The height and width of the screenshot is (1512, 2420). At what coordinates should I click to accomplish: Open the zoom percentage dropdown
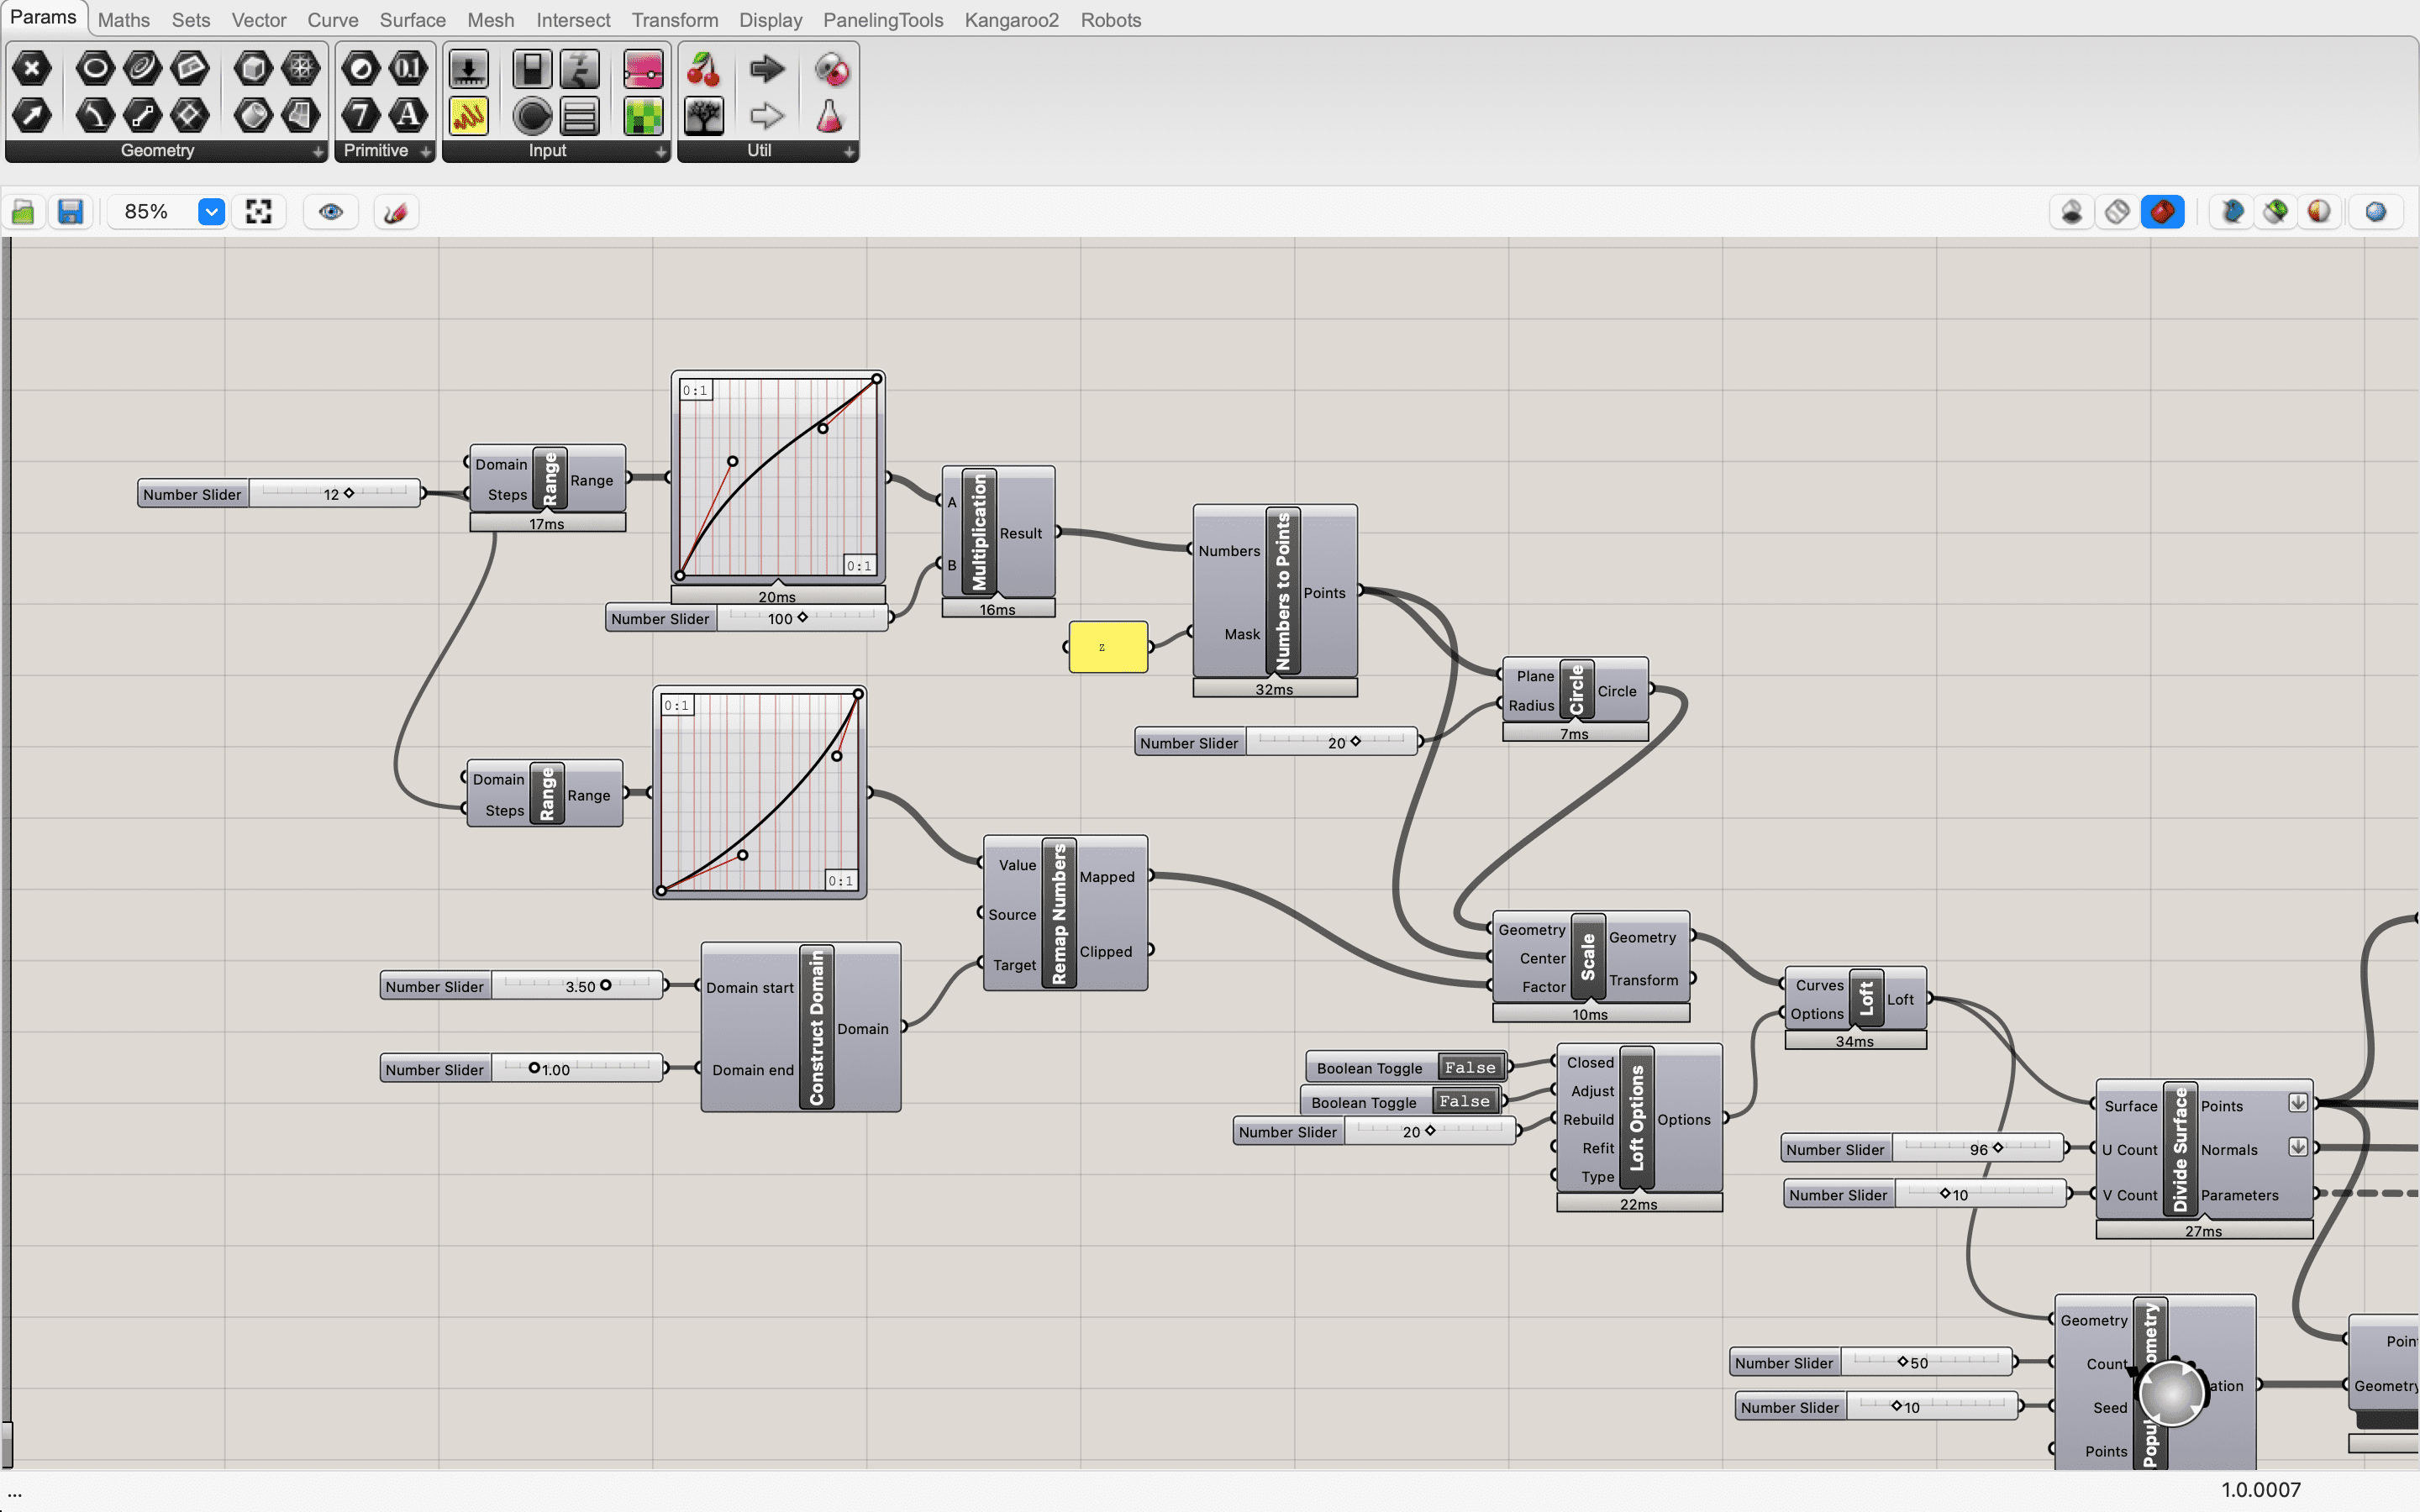click(x=211, y=212)
